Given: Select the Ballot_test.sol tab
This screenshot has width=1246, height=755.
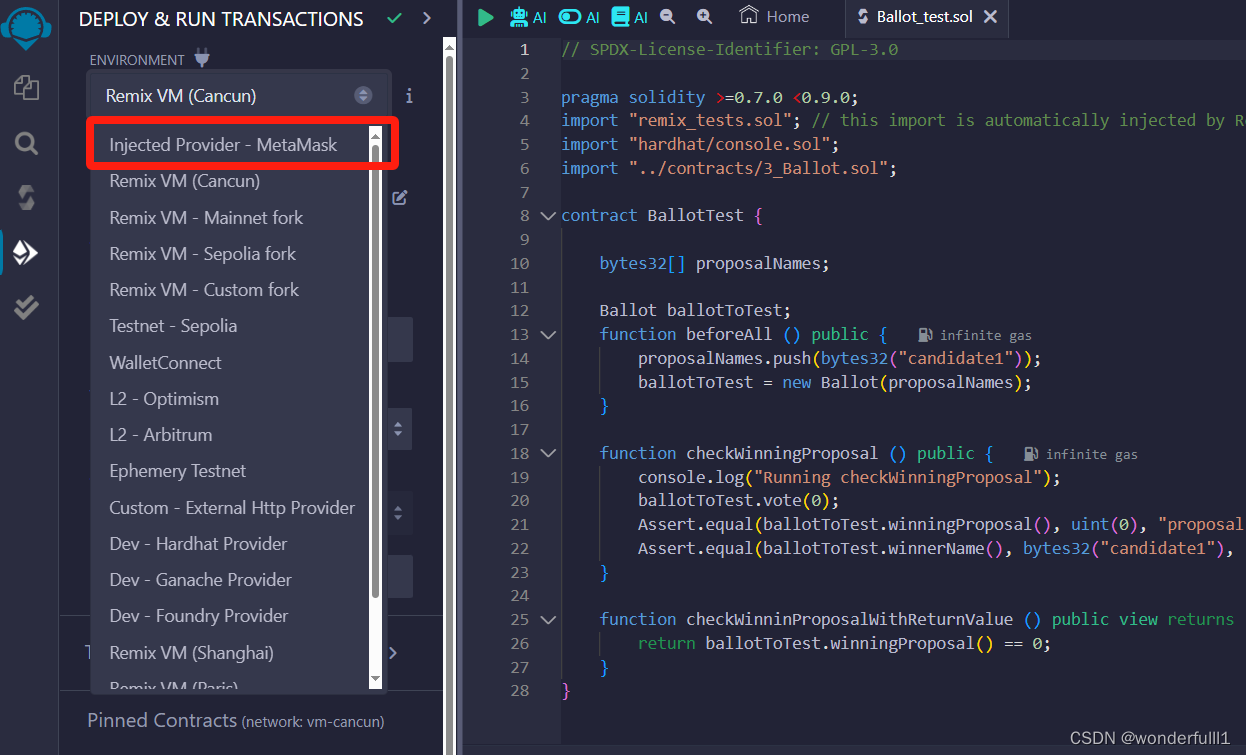Looking at the screenshot, I should pyautogui.click(x=924, y=17).
